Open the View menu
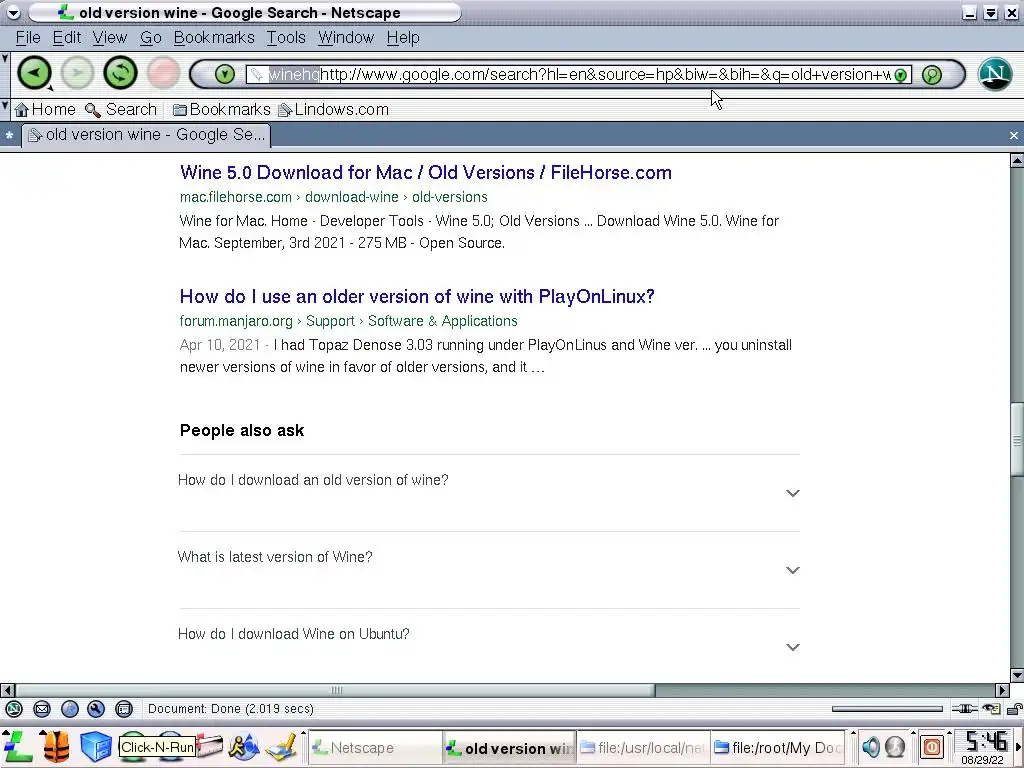This screenshot has height=768, width=1024. [110, 38]
